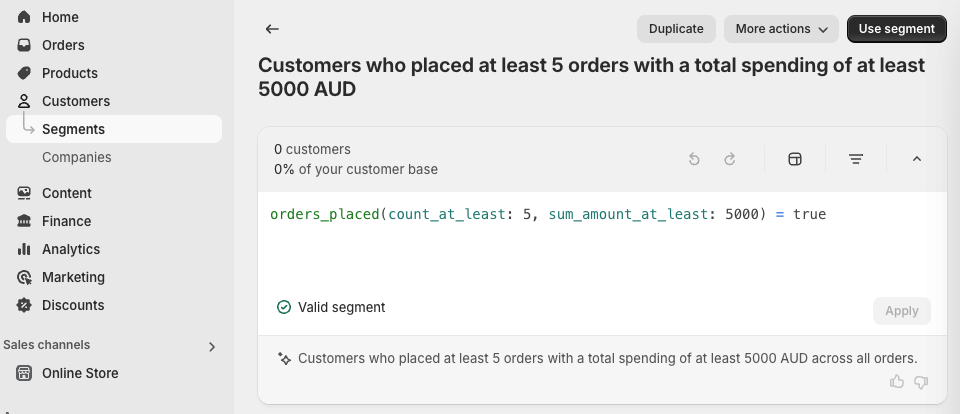The image size is (960, 414).
Task: Redo the query edit
Action: (x=730, y=159)
